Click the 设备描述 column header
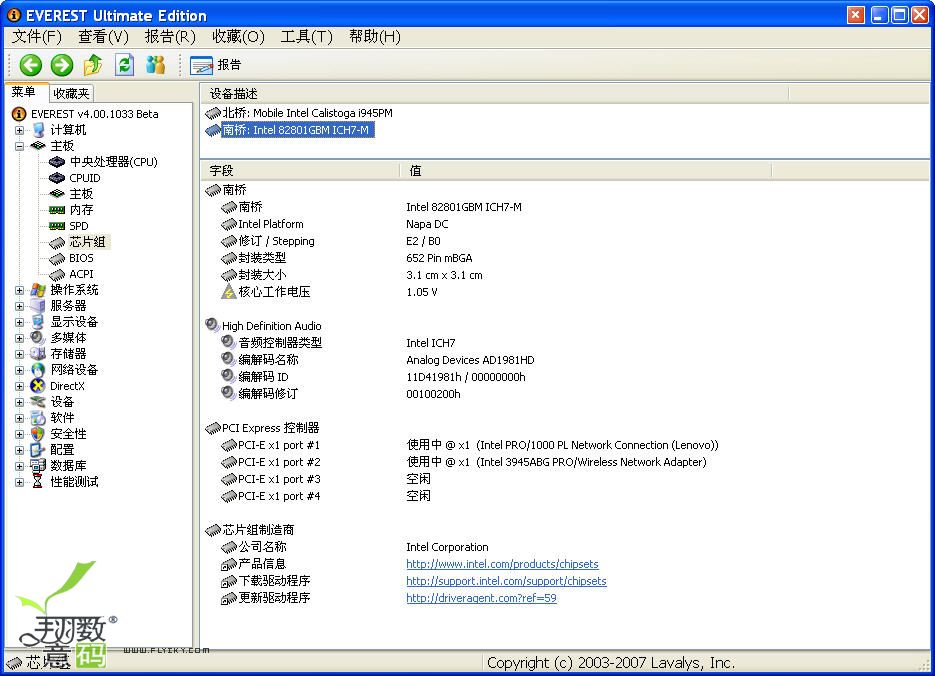Image resolution: width=935 pixels, height=676 pixels. (494, 94)
